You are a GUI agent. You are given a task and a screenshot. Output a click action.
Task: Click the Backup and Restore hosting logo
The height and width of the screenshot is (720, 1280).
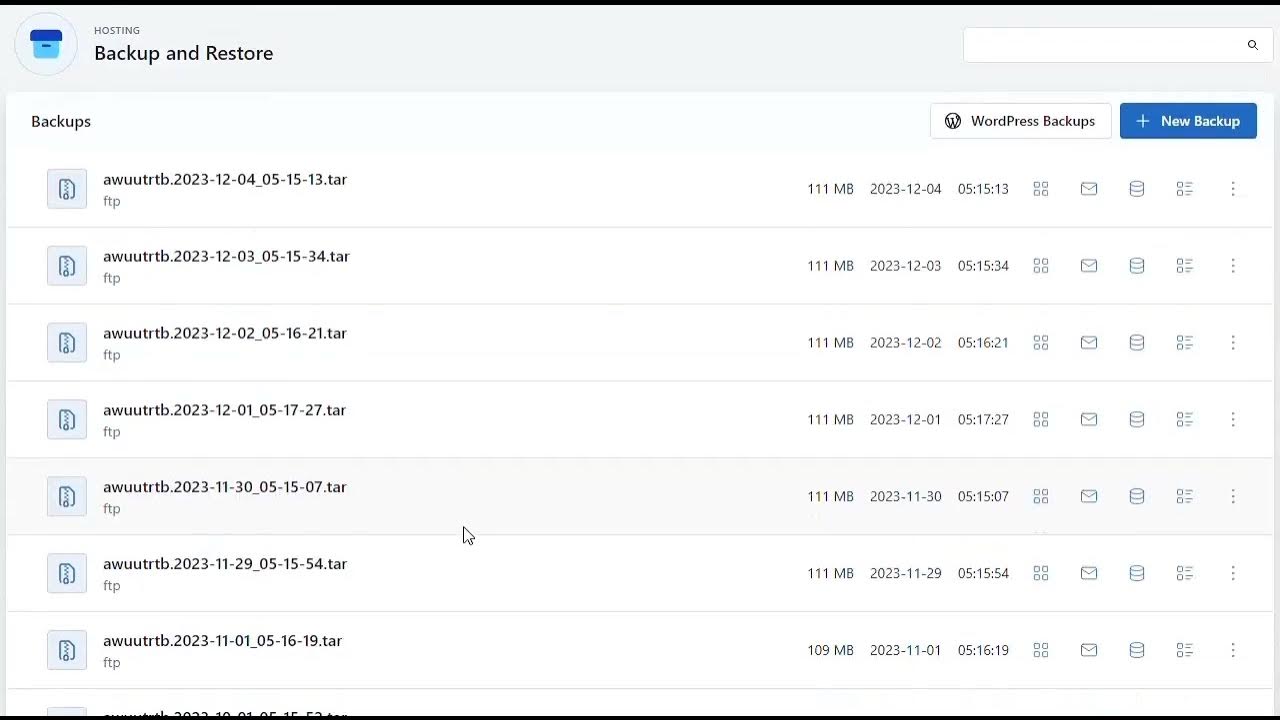[46, 44]
